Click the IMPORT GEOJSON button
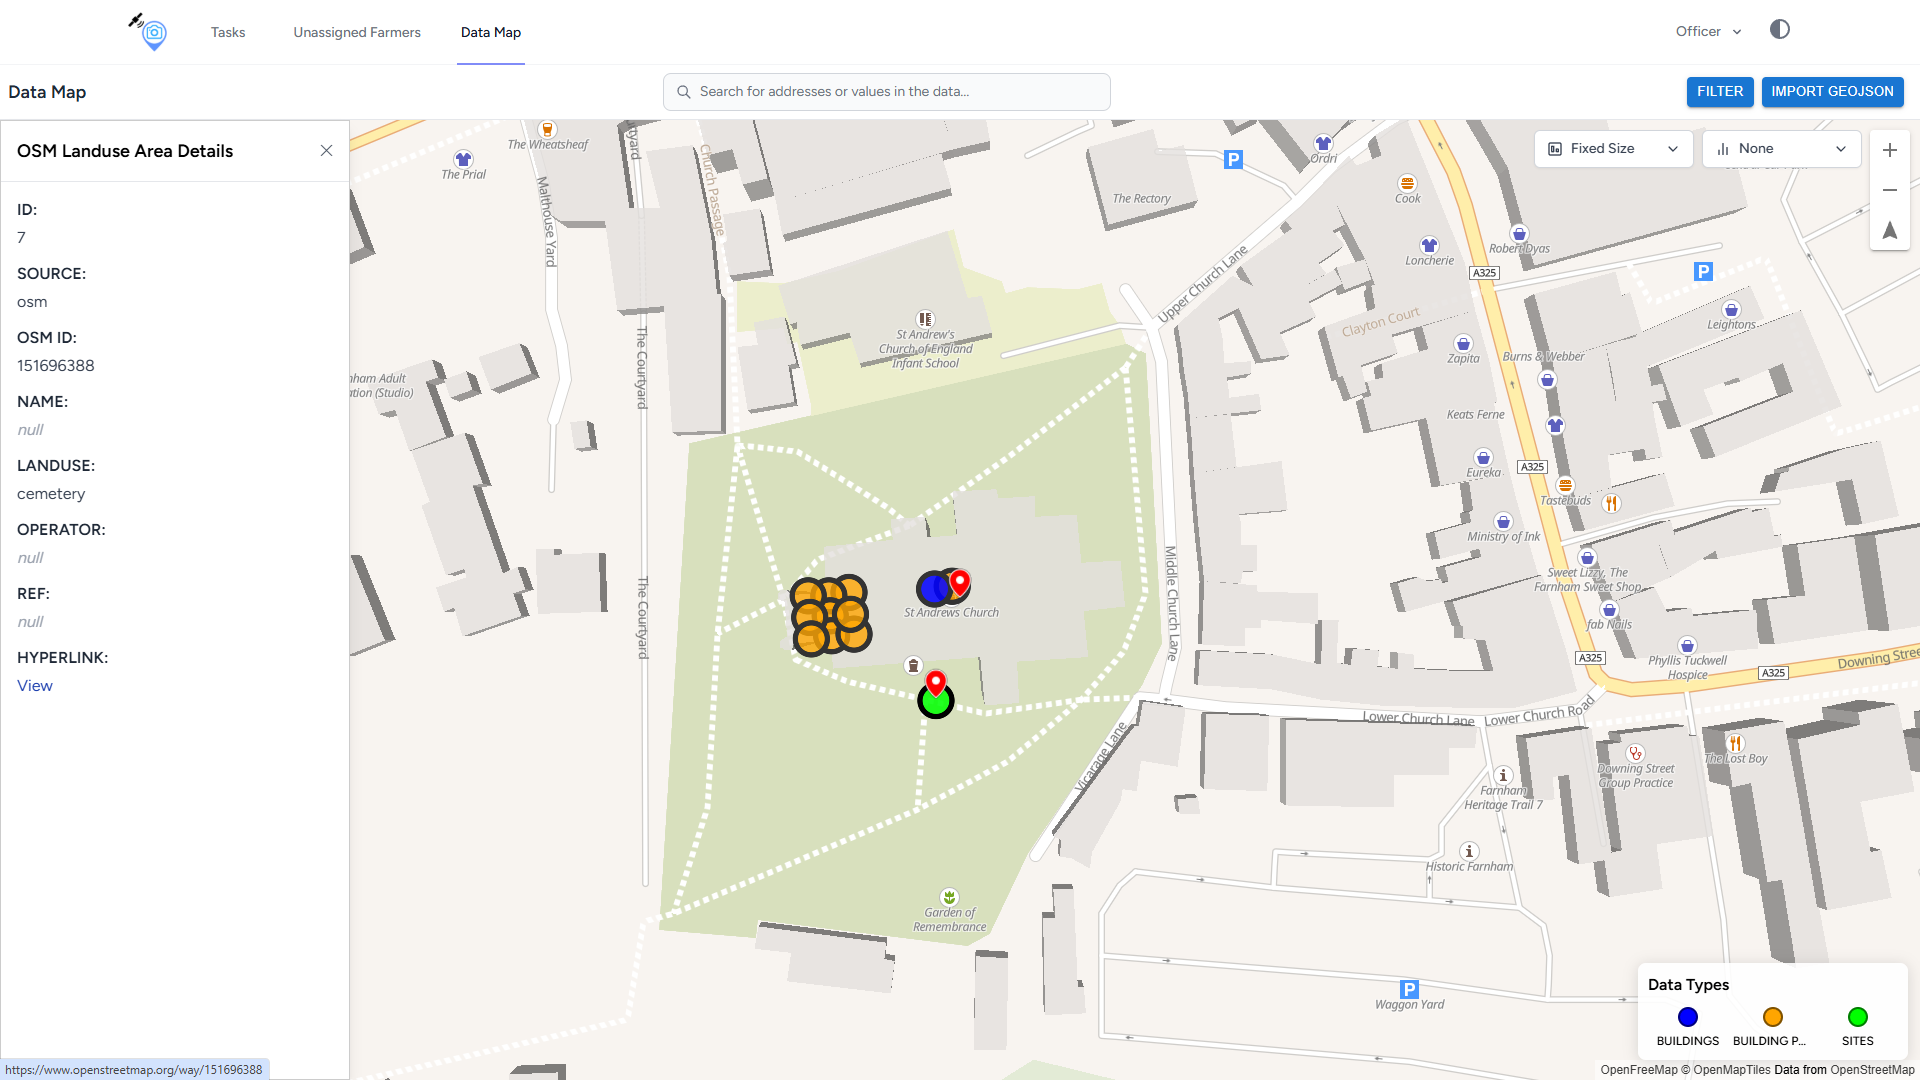Image resolution: width=1920 pixels, height=1080 pixels. (x=1831, y=91)
